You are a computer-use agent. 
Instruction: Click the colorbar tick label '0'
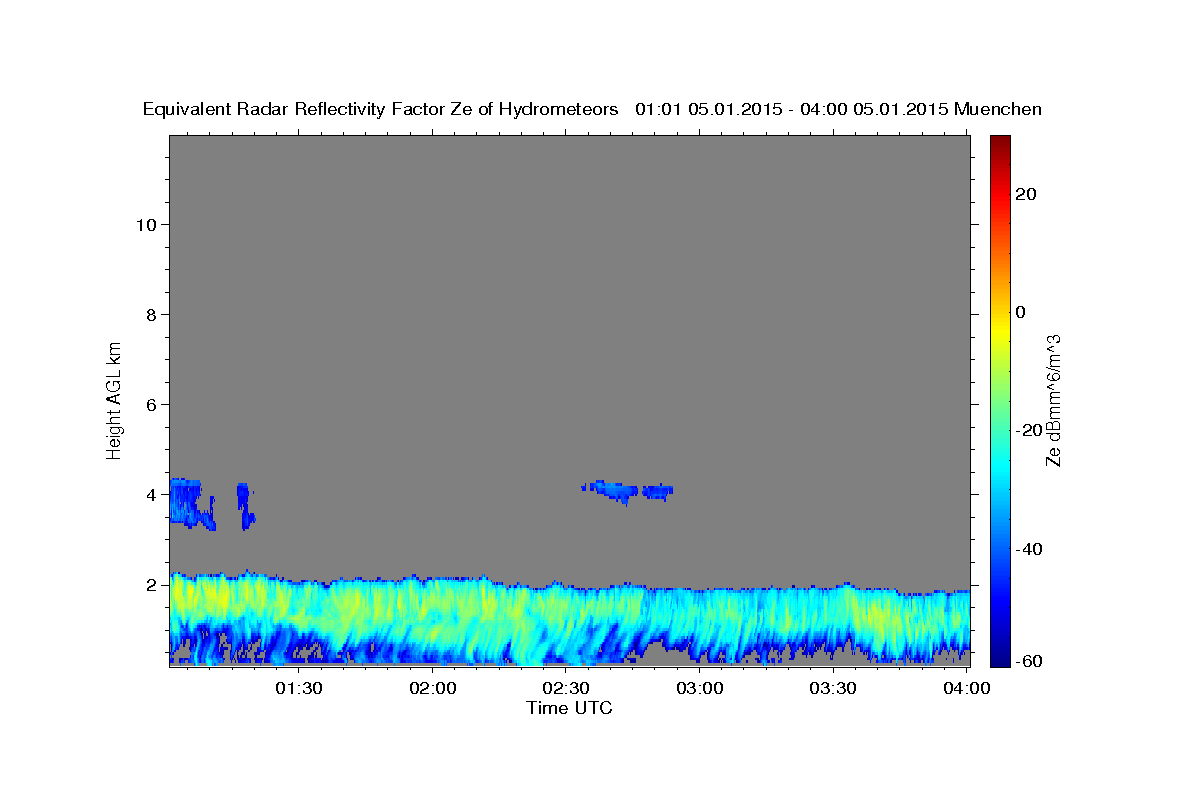(1021, 312)
